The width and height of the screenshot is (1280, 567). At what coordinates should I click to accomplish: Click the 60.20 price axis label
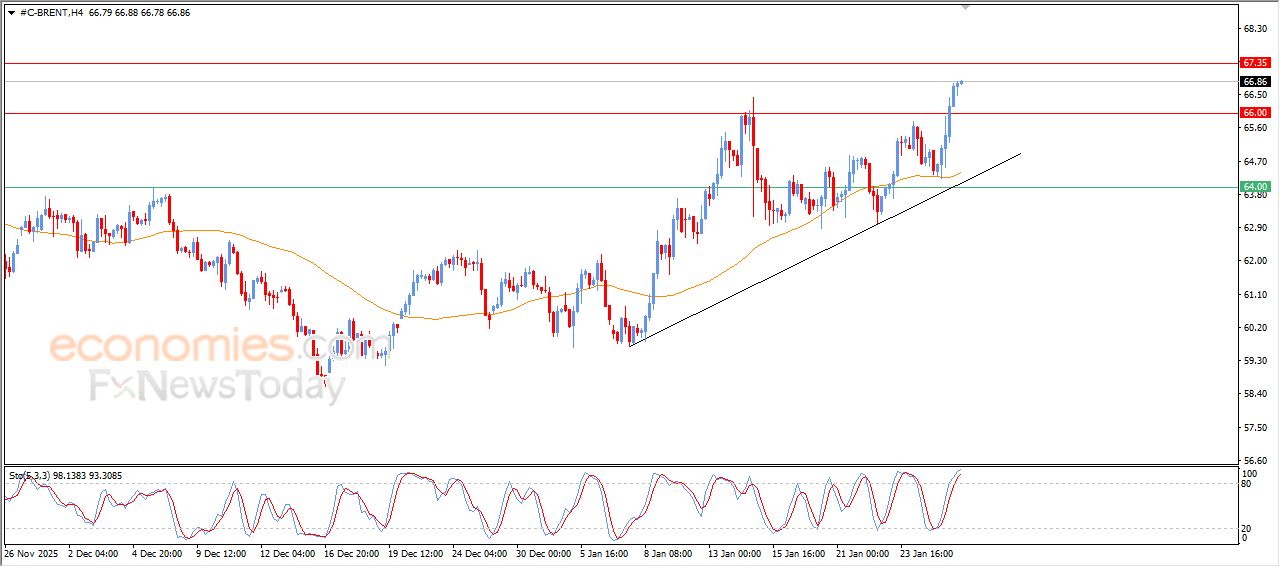click(x=1254, y=327)
